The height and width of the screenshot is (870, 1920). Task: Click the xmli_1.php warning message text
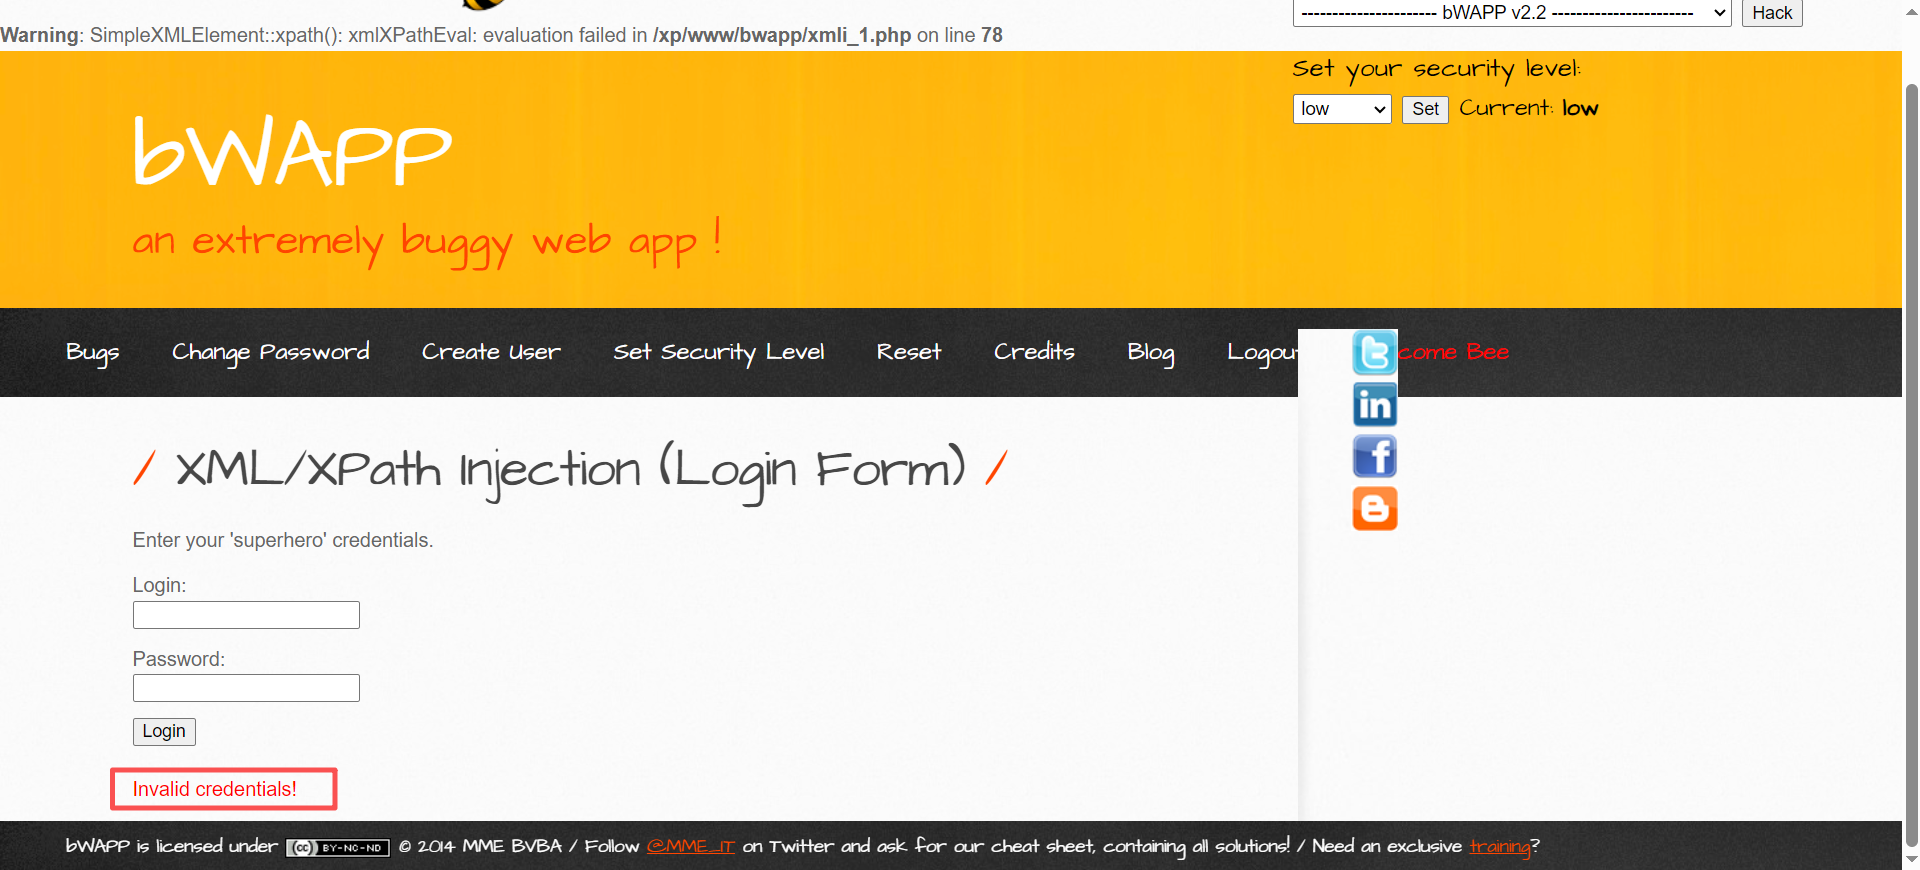(x=501, y=35)
